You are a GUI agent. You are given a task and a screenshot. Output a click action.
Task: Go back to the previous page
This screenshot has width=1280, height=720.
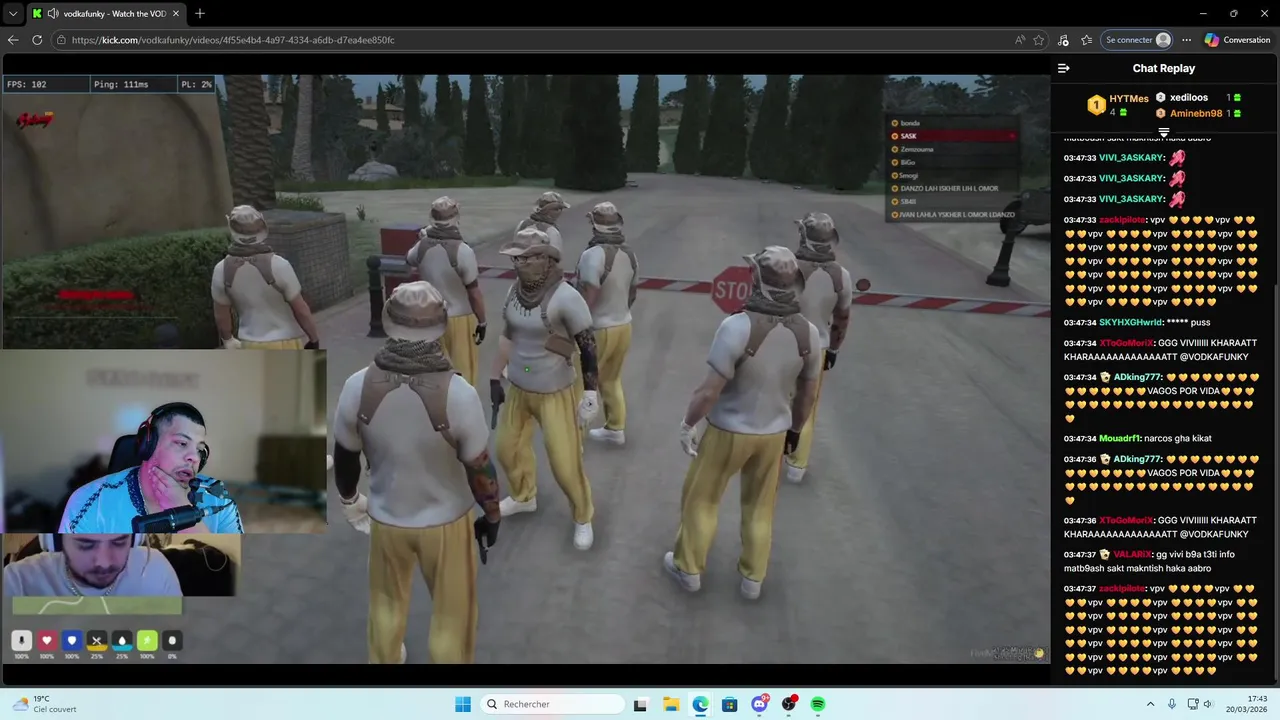pyautogui.click(x=13, y=40)
